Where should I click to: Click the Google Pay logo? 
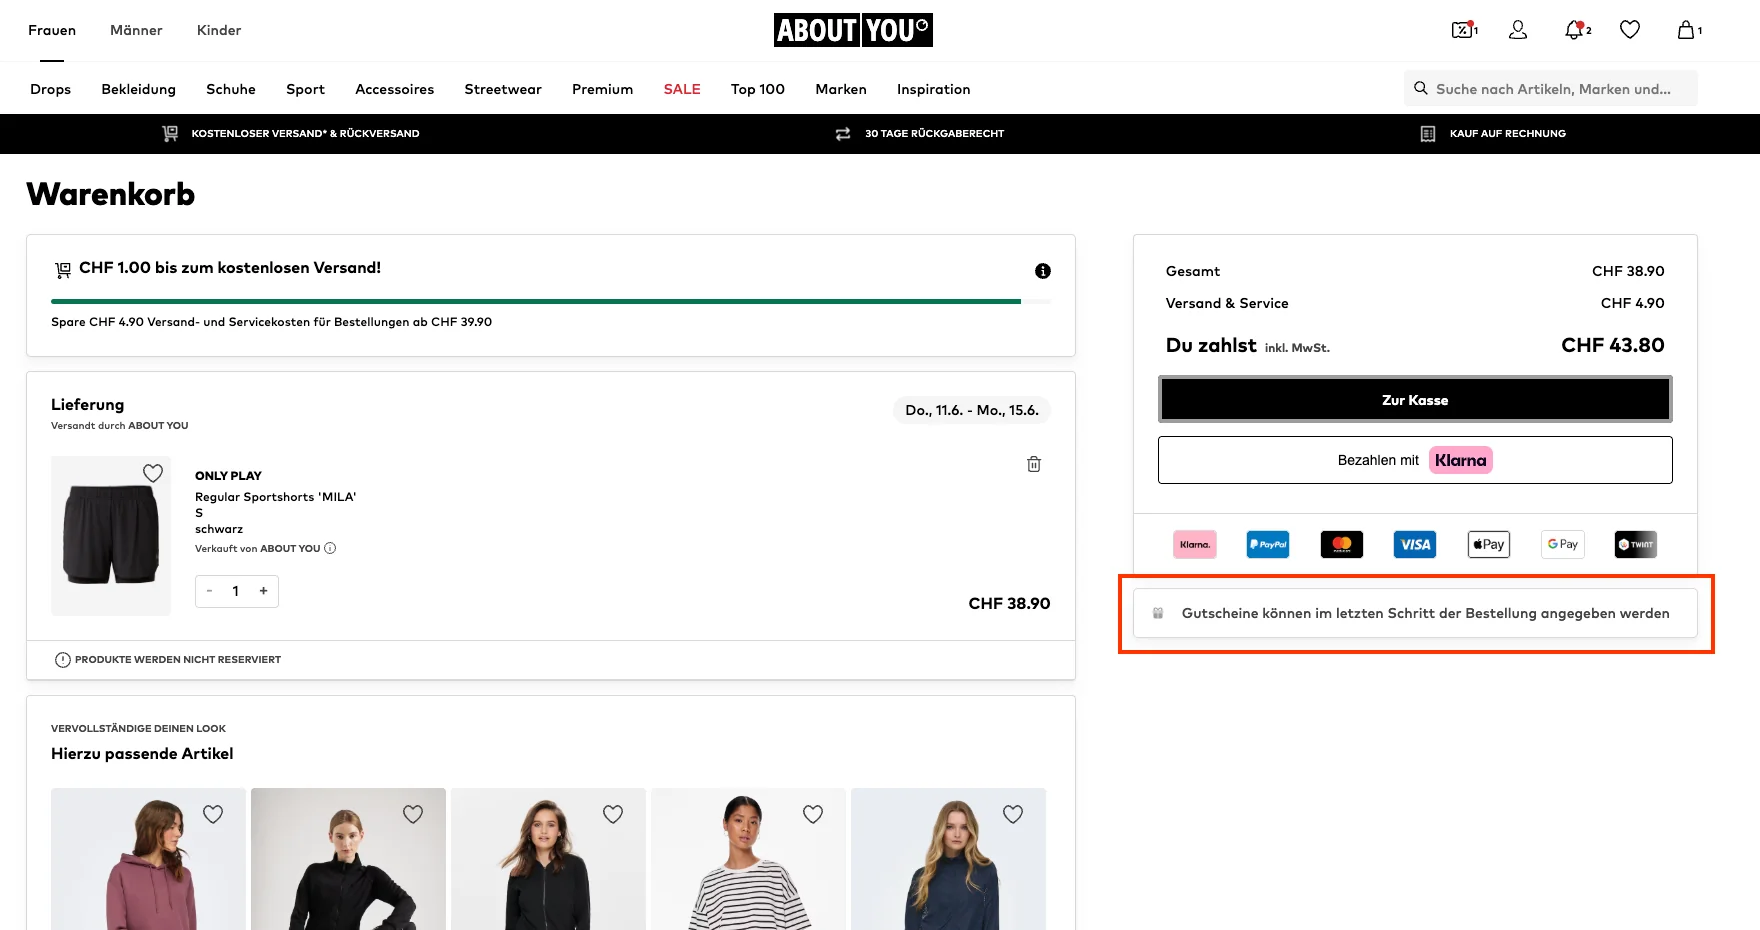point(1562,545)
